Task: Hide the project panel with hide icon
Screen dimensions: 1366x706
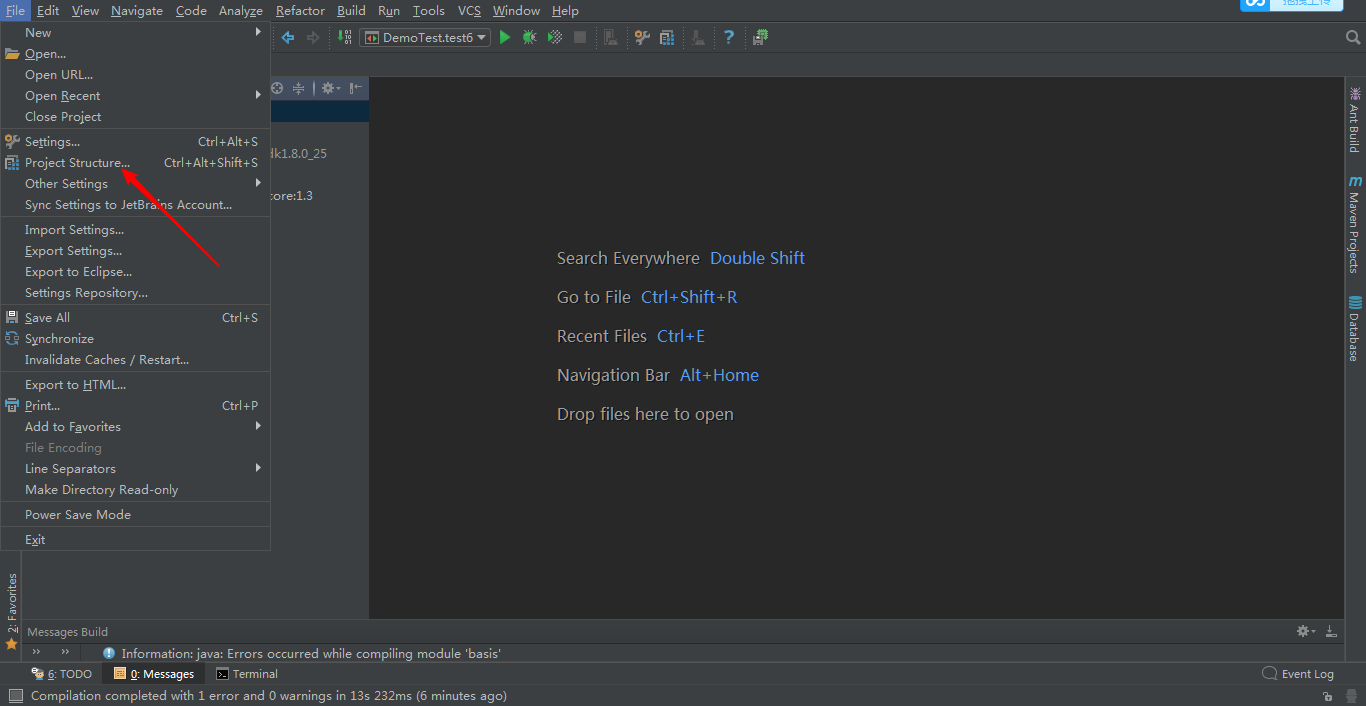Action: (356, 88)
